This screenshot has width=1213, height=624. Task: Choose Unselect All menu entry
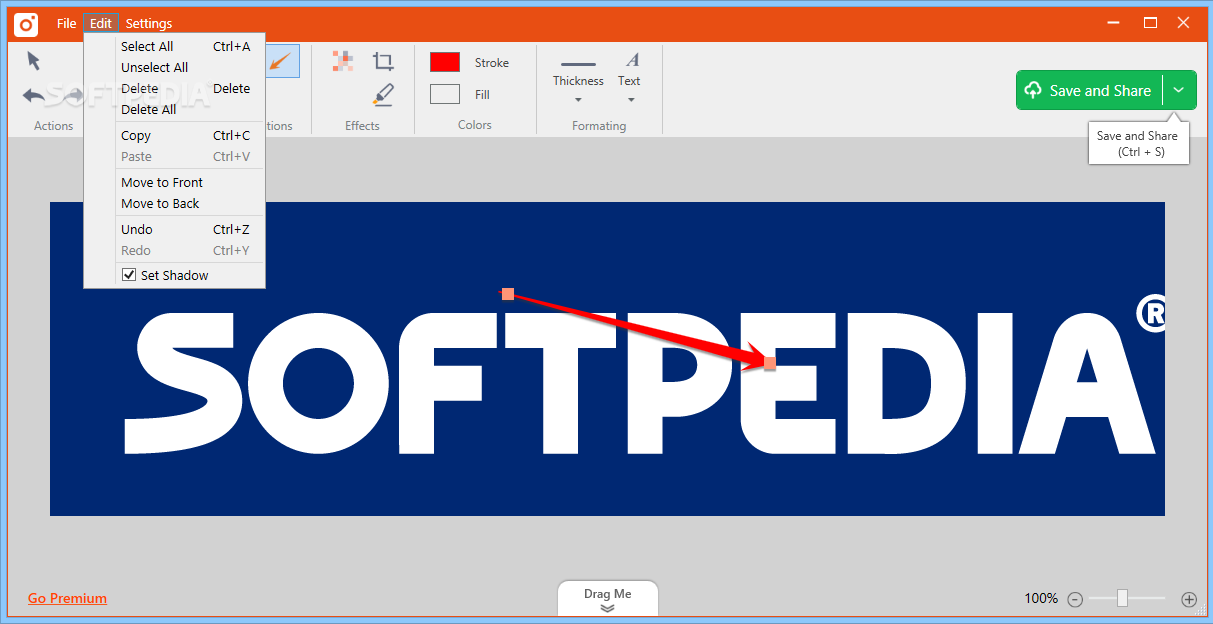click(x=174, y=67)
